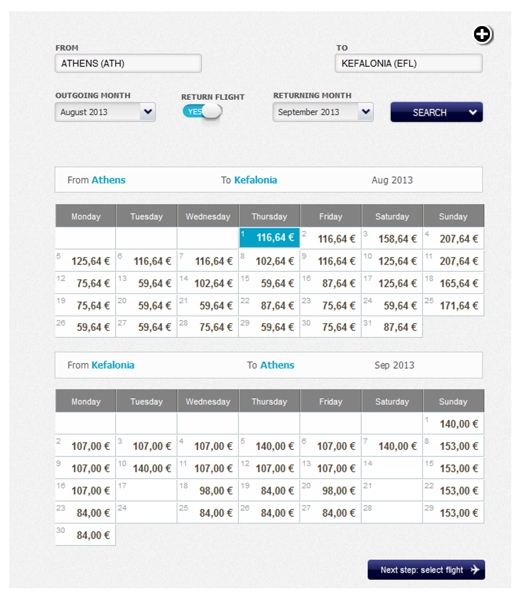This screenshot has width=518, height=599.
Task: Pick September 30 return fare 84,00 €
Action: (x=85, y=535)
